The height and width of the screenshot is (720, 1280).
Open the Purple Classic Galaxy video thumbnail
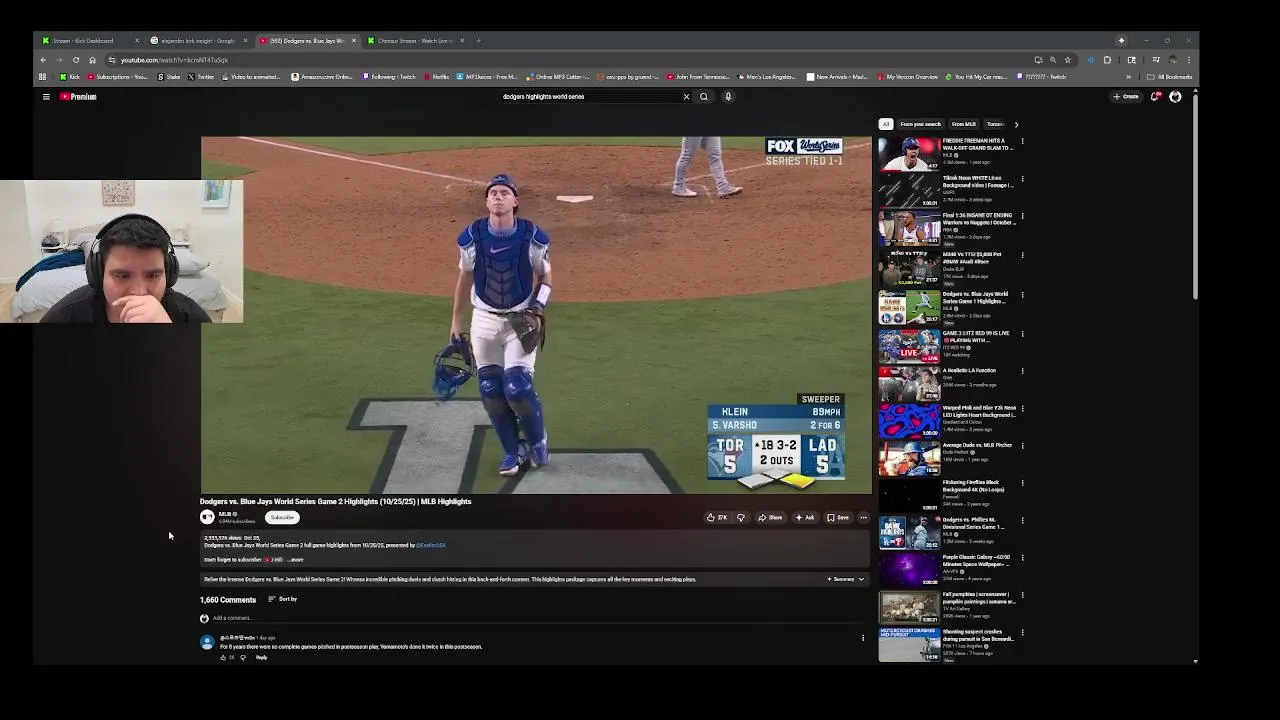click(x=909, y=571)
